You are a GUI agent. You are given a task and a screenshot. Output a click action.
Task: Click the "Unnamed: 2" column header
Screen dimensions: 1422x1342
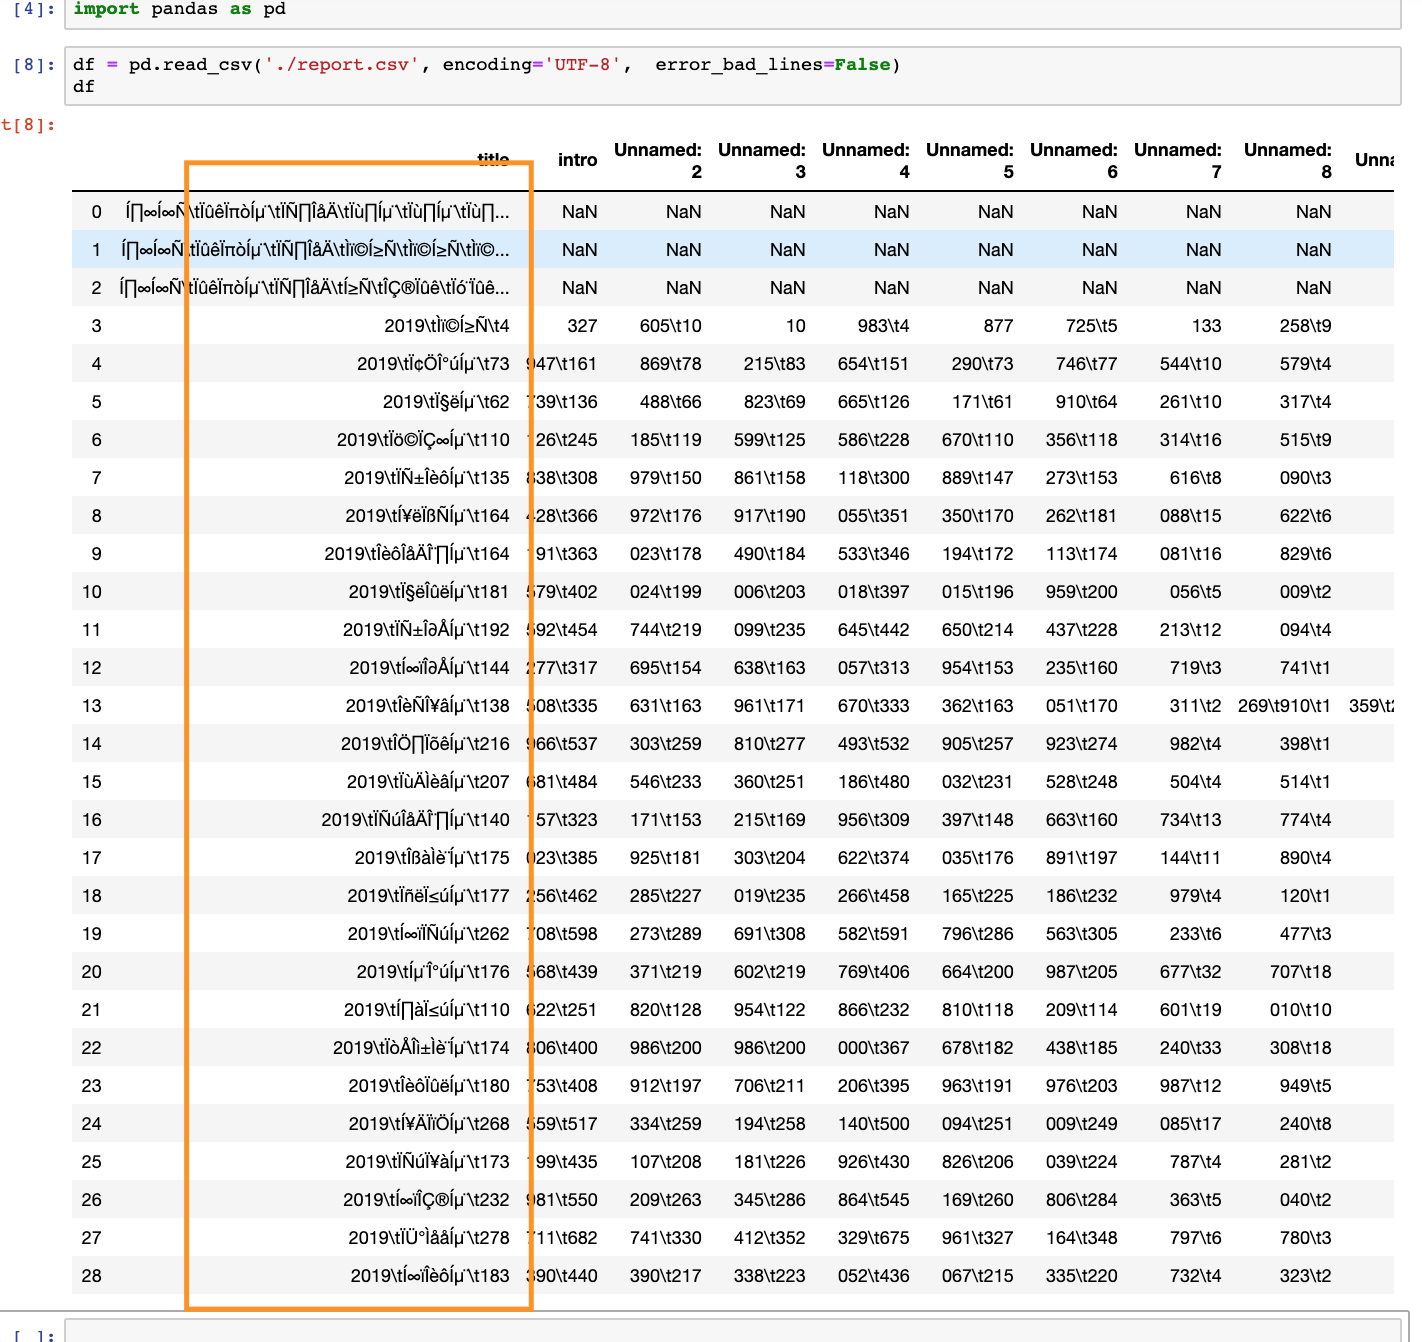click(658, 161)
